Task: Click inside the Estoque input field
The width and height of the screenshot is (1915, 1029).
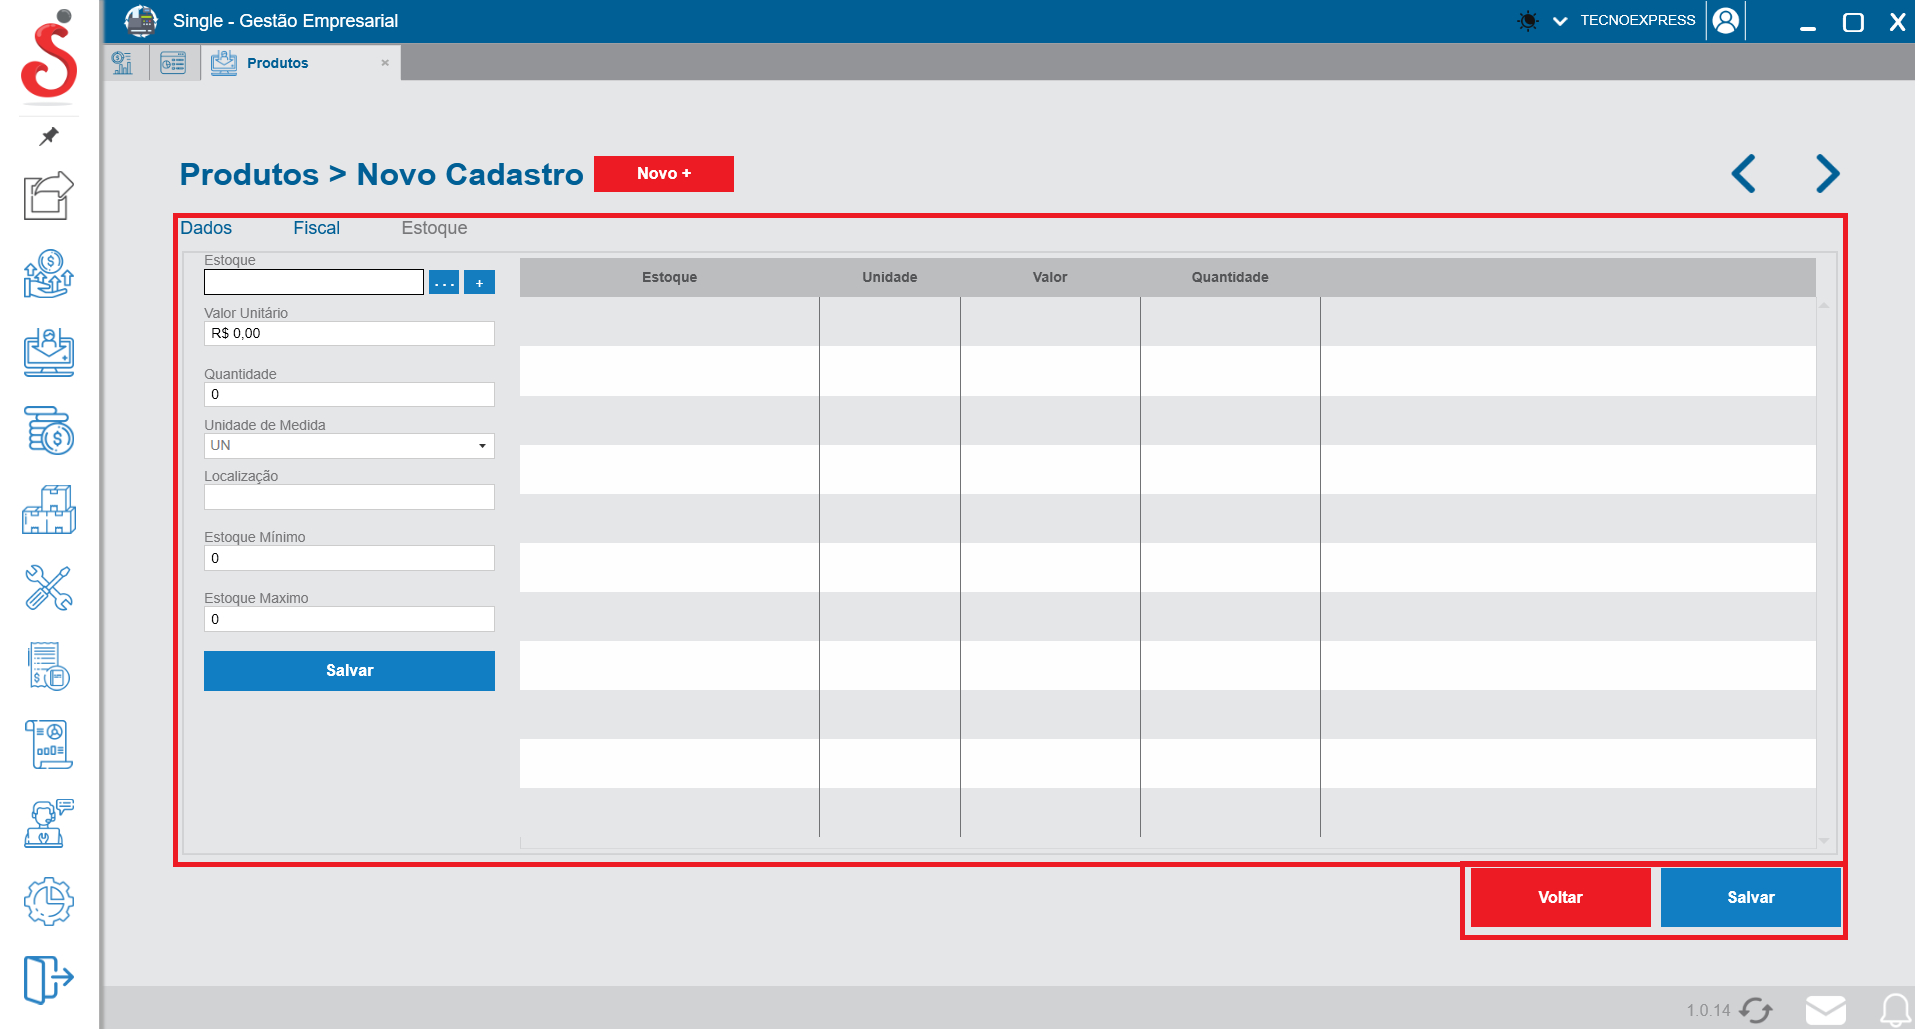Action: pos(313,281)
